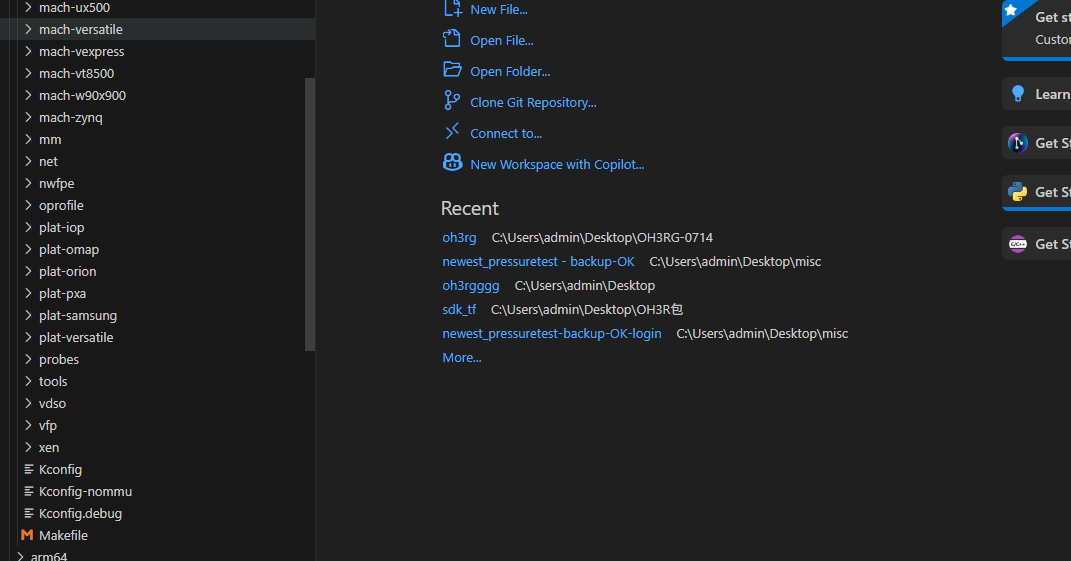
Task: Open the New File... link
Action: pos(499,10)
